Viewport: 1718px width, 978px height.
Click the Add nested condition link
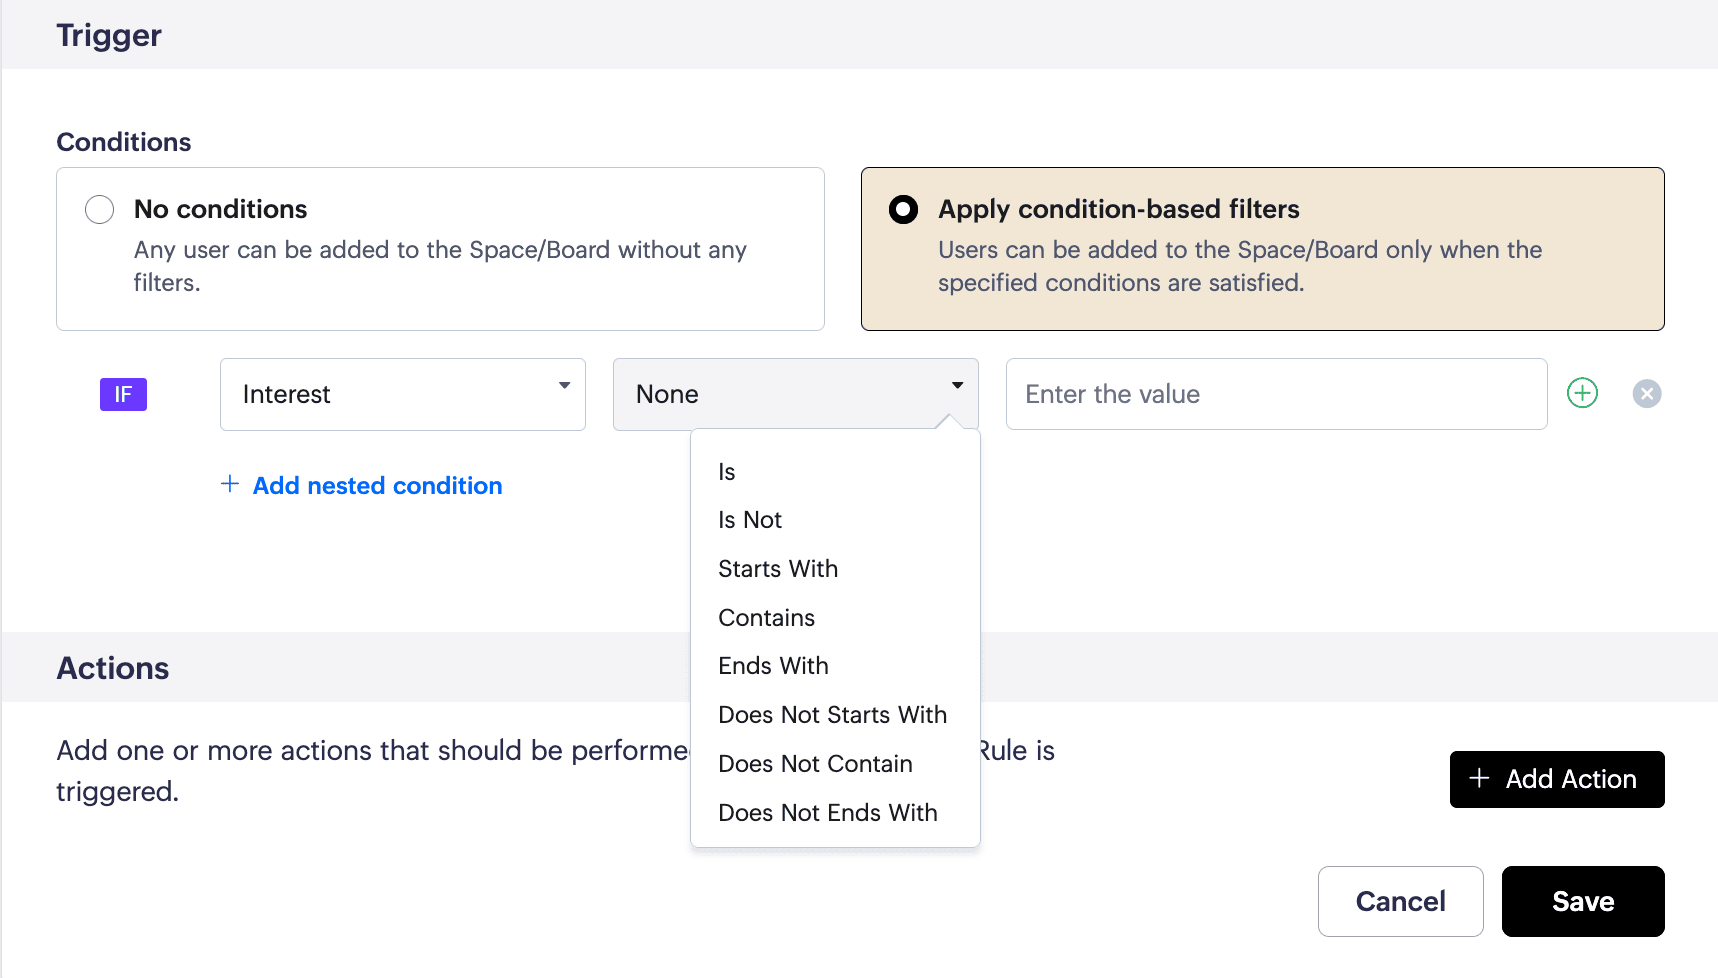coord(377,486)
